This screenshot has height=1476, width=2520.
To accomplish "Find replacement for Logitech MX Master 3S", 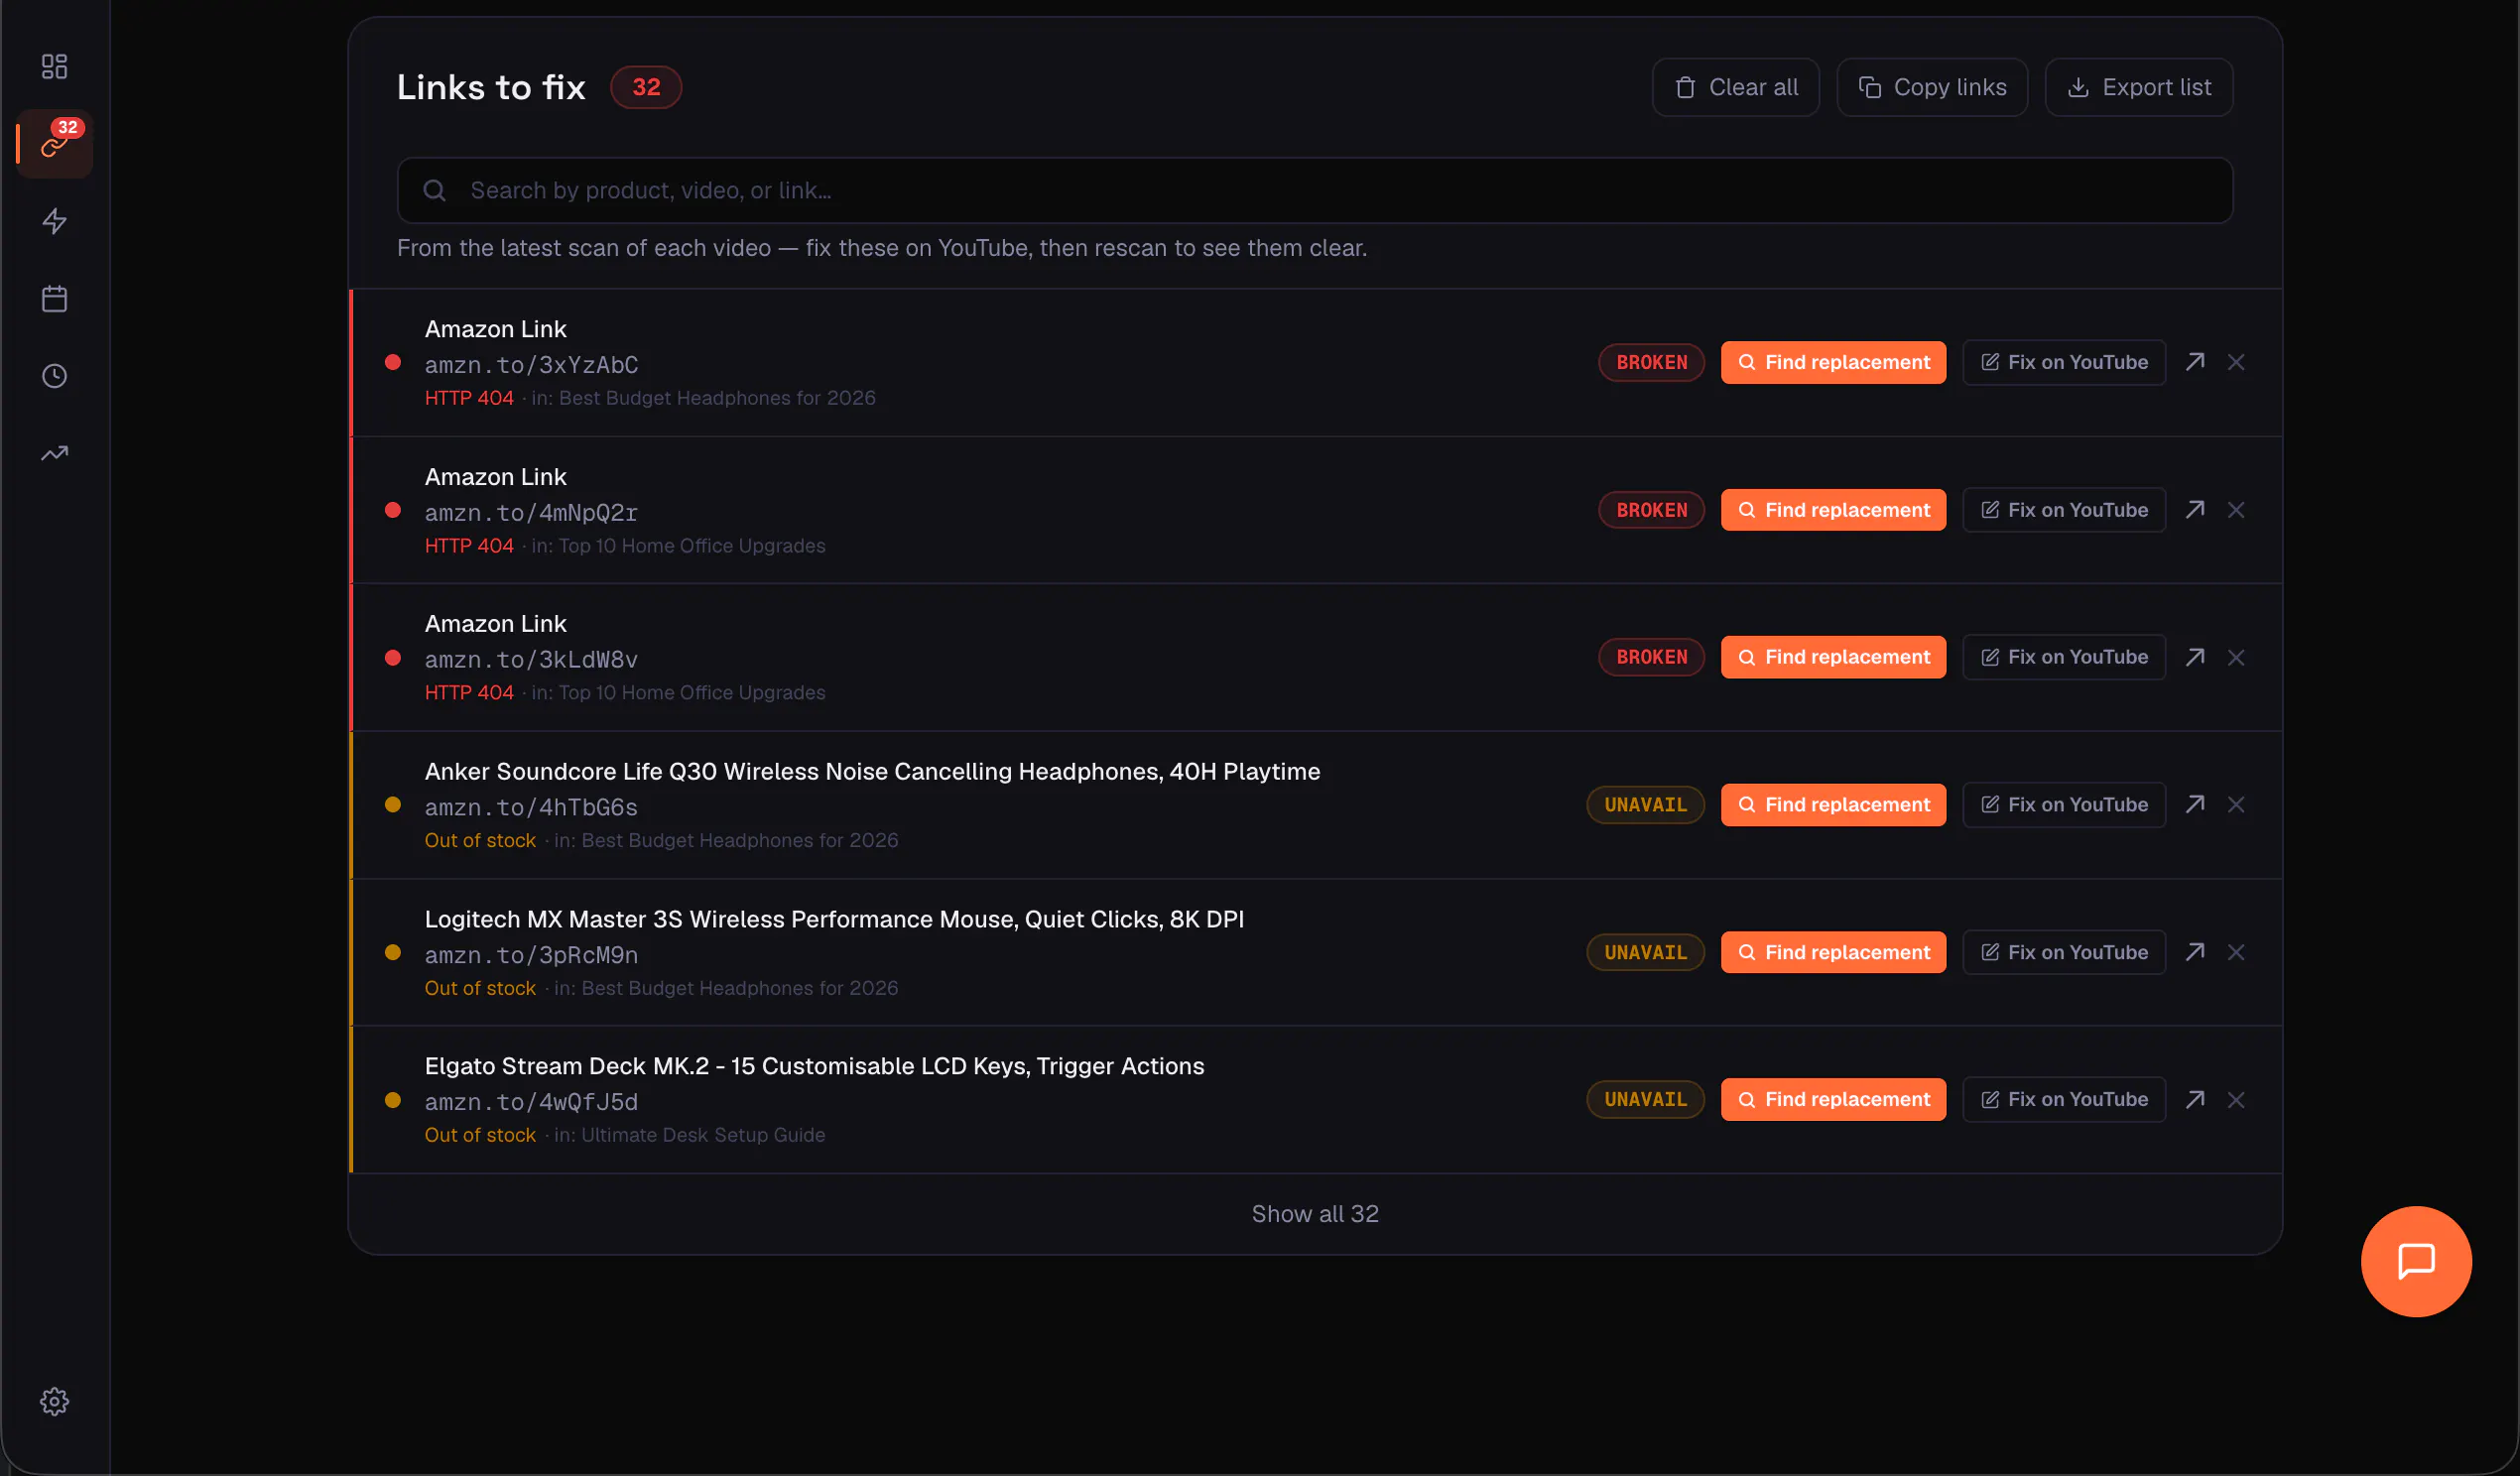I will 1833,952.
